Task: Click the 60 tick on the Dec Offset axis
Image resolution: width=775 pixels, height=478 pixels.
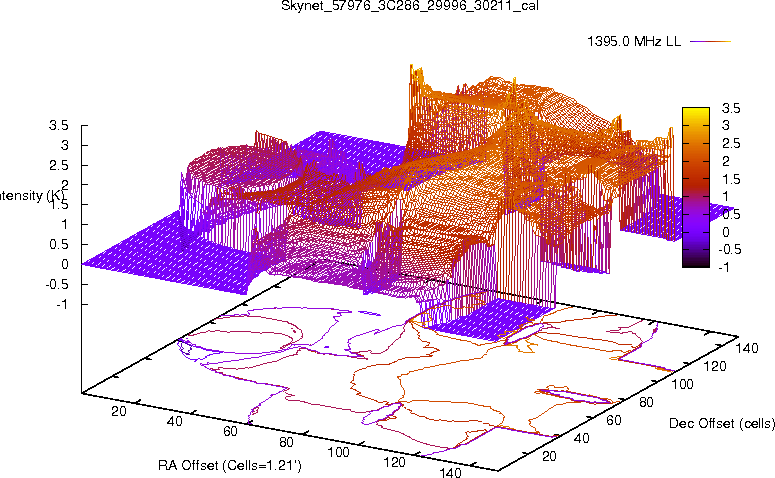Action: tap(613, 420)
